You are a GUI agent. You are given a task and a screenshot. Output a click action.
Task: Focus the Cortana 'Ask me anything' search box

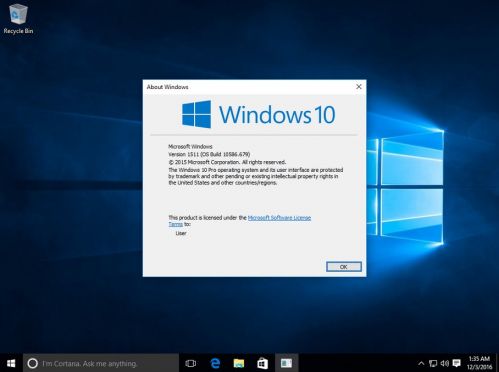[101, 363]
